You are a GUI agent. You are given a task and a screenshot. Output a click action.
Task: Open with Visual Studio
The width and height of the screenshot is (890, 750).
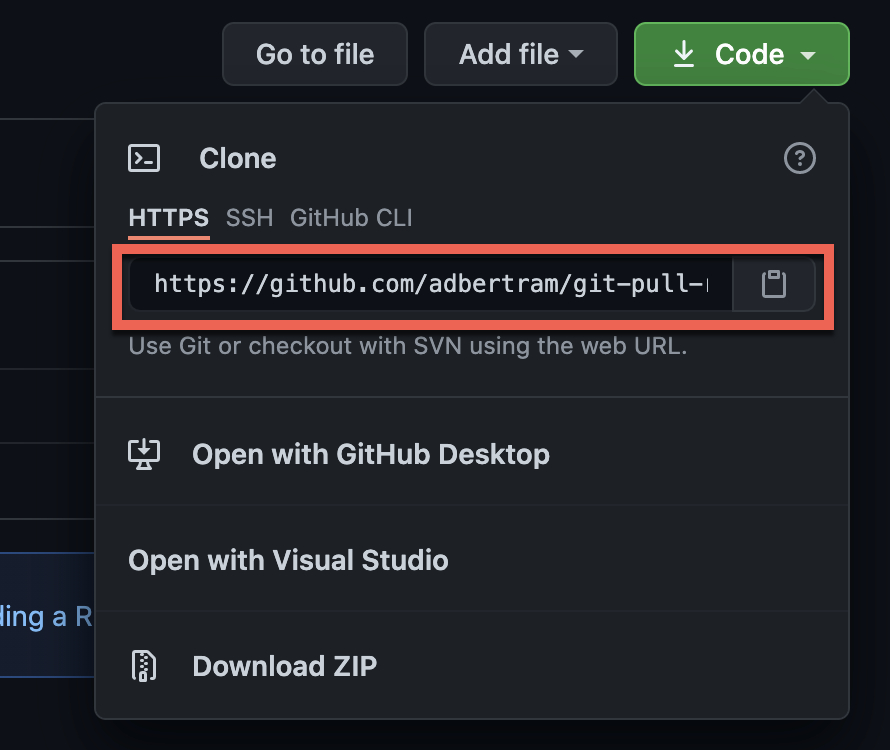[472, 560]
